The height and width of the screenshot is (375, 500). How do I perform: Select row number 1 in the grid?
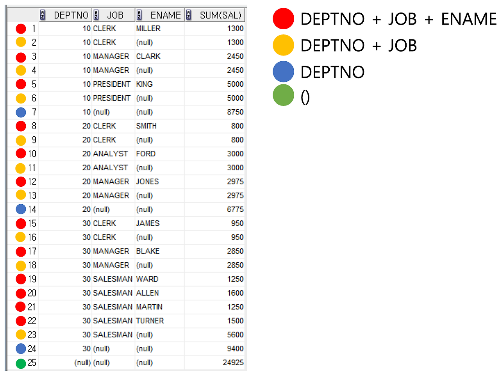[34, 29]
